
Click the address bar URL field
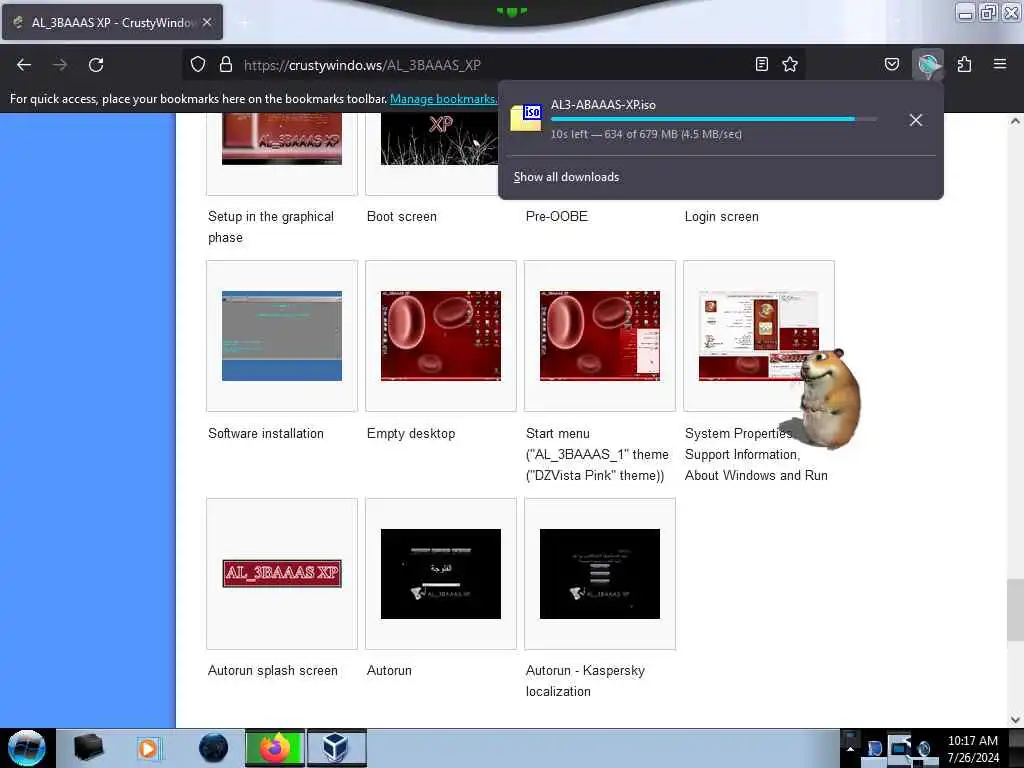click(x=493, y=65)
